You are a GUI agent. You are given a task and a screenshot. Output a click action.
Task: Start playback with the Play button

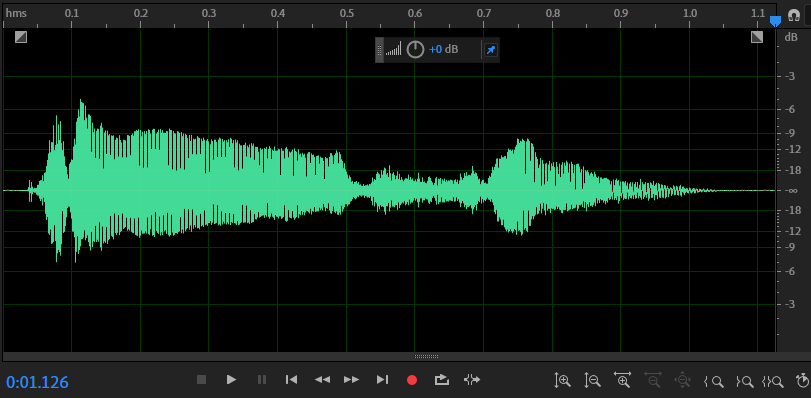231,380
